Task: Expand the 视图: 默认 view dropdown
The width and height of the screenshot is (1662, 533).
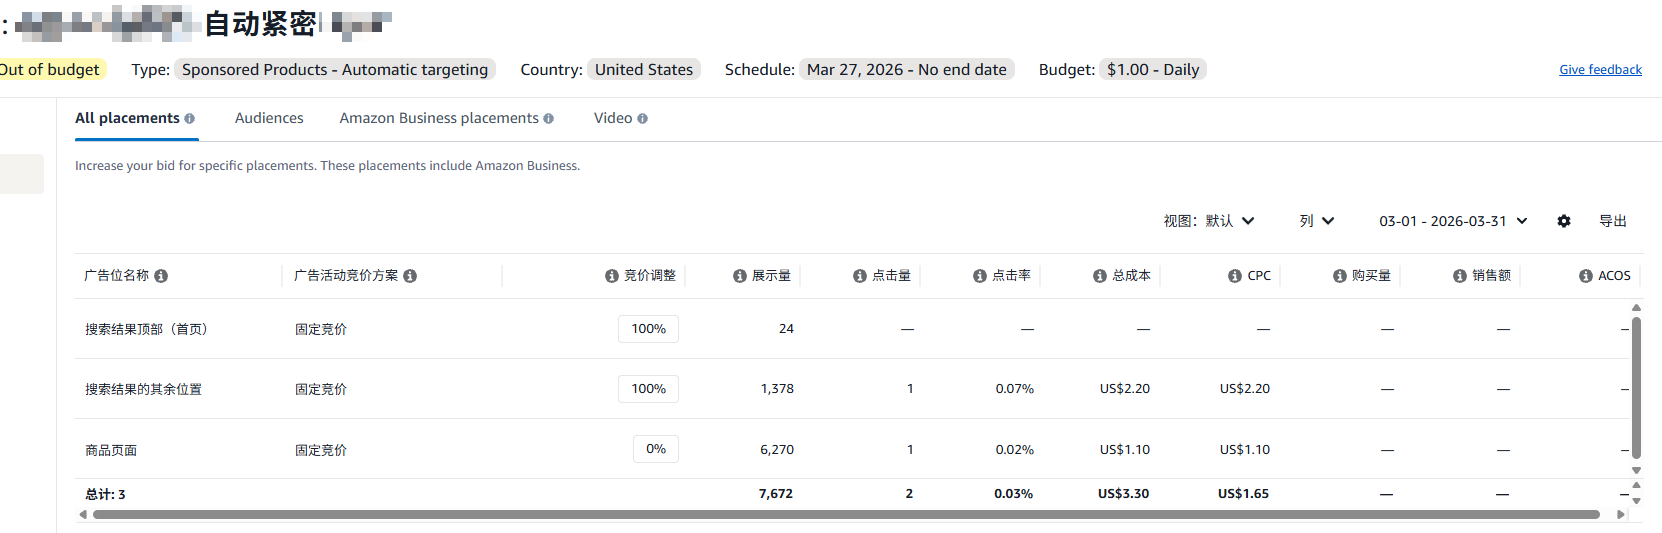Action: [x=1208, y=221]
